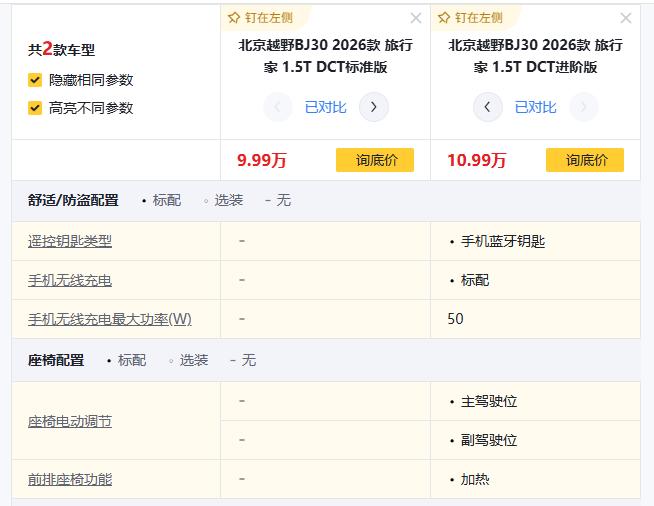This screenshot has width=654, height=506.
Task: Move 标准版 column right with arrow
Action: click(x=374, y=107)
